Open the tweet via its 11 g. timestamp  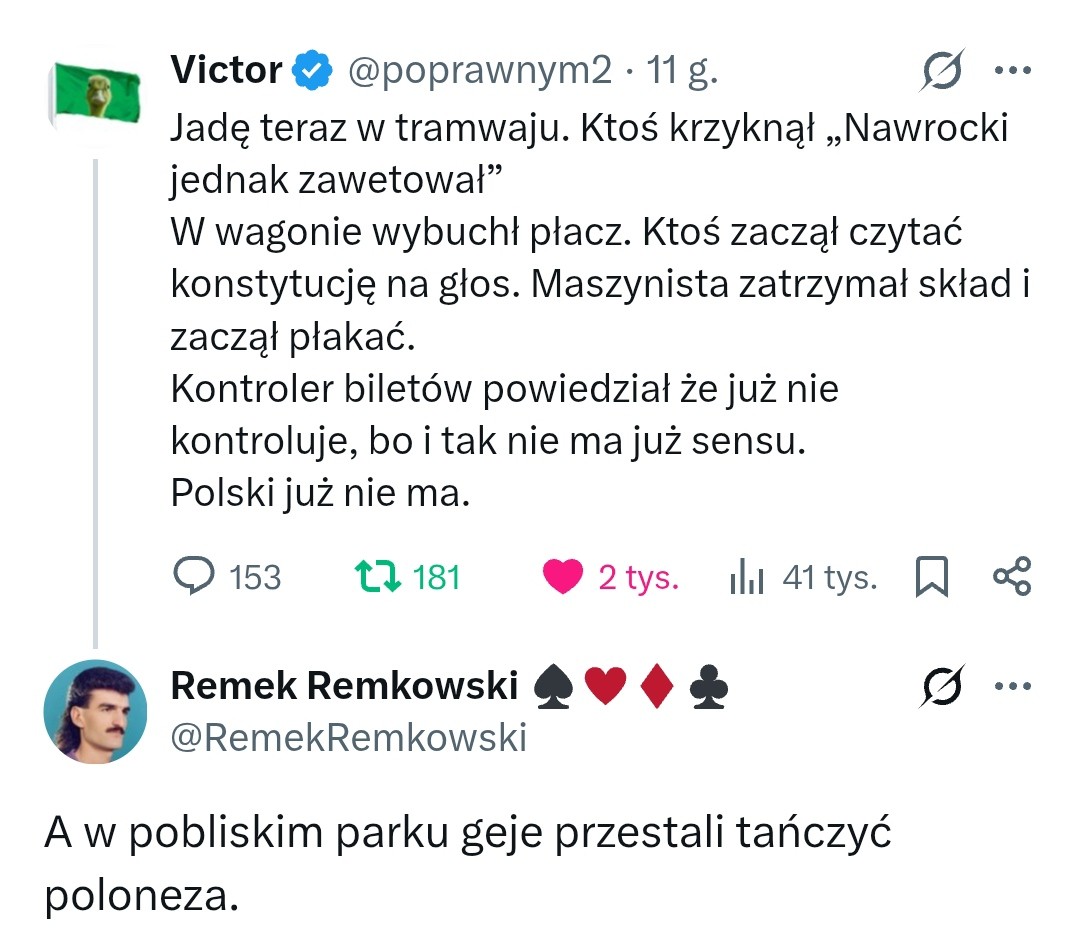coord(686,69)
